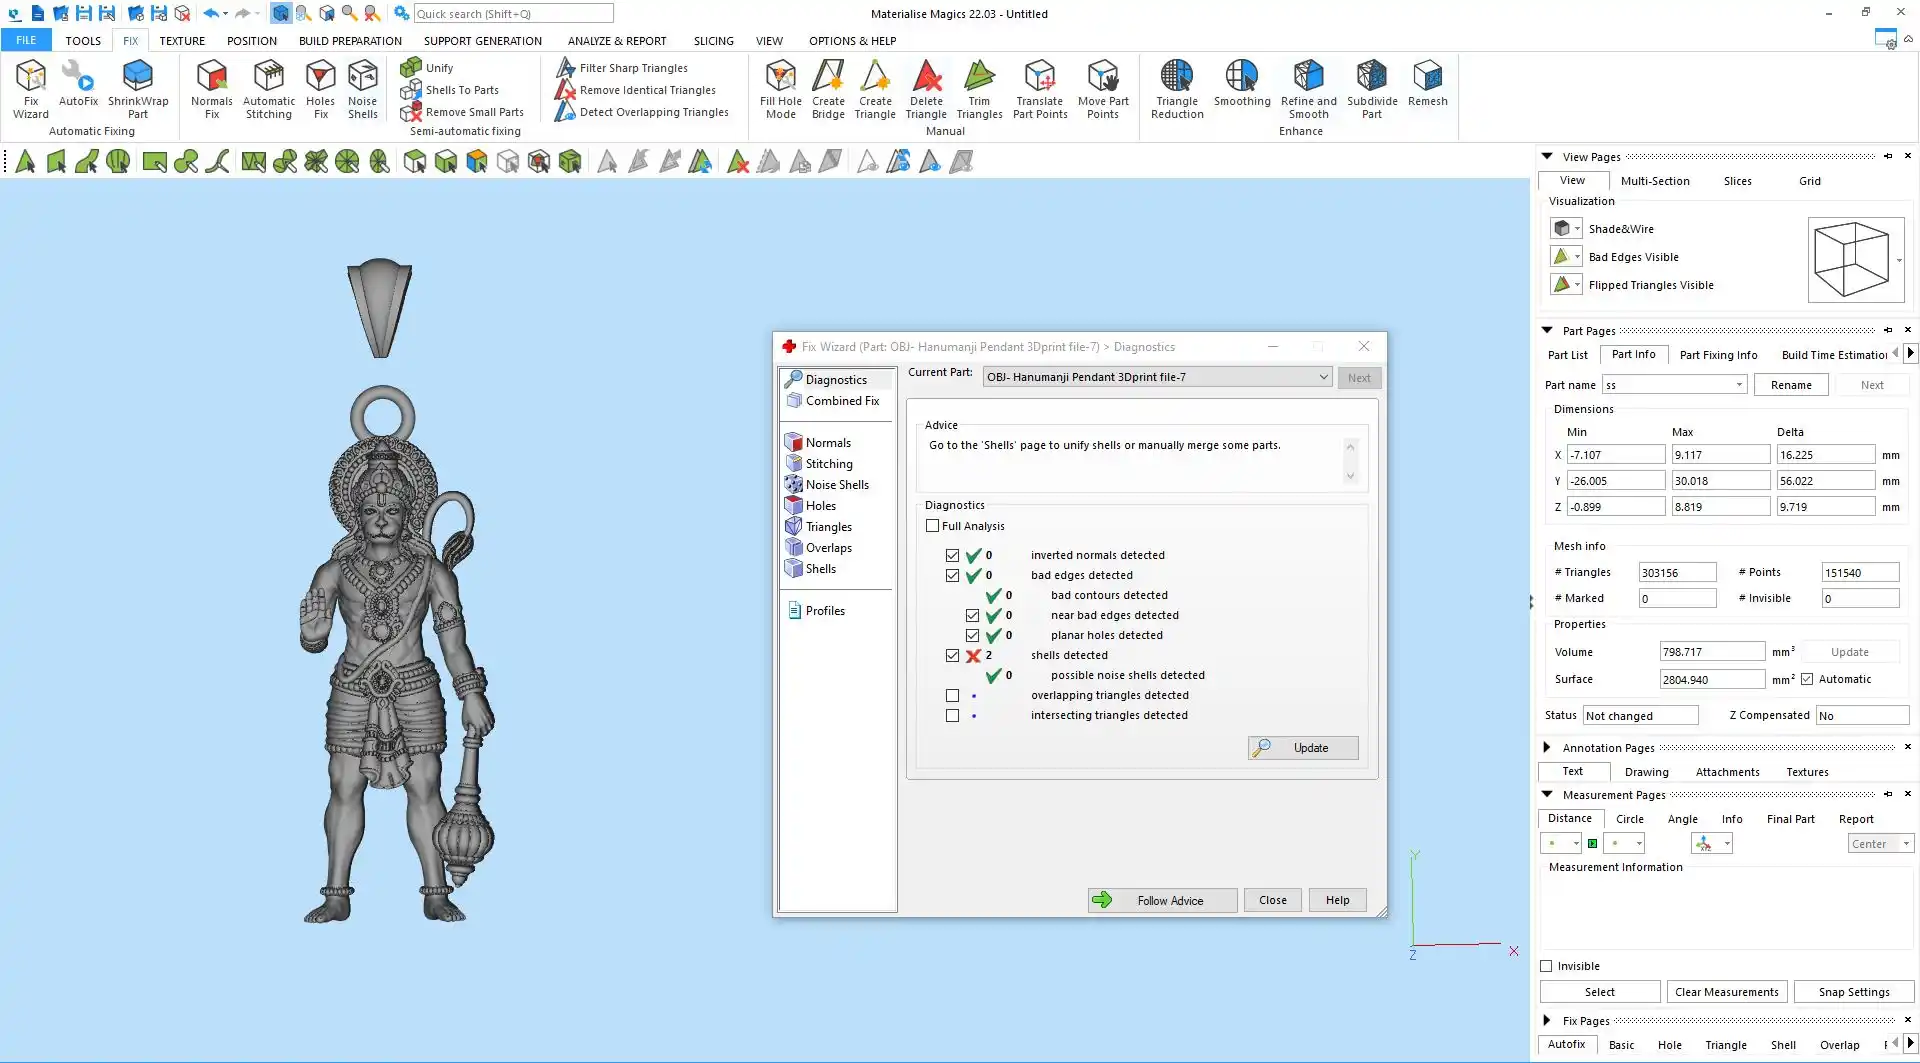Check overlapping triangles detected option

(x=952, y=696)
